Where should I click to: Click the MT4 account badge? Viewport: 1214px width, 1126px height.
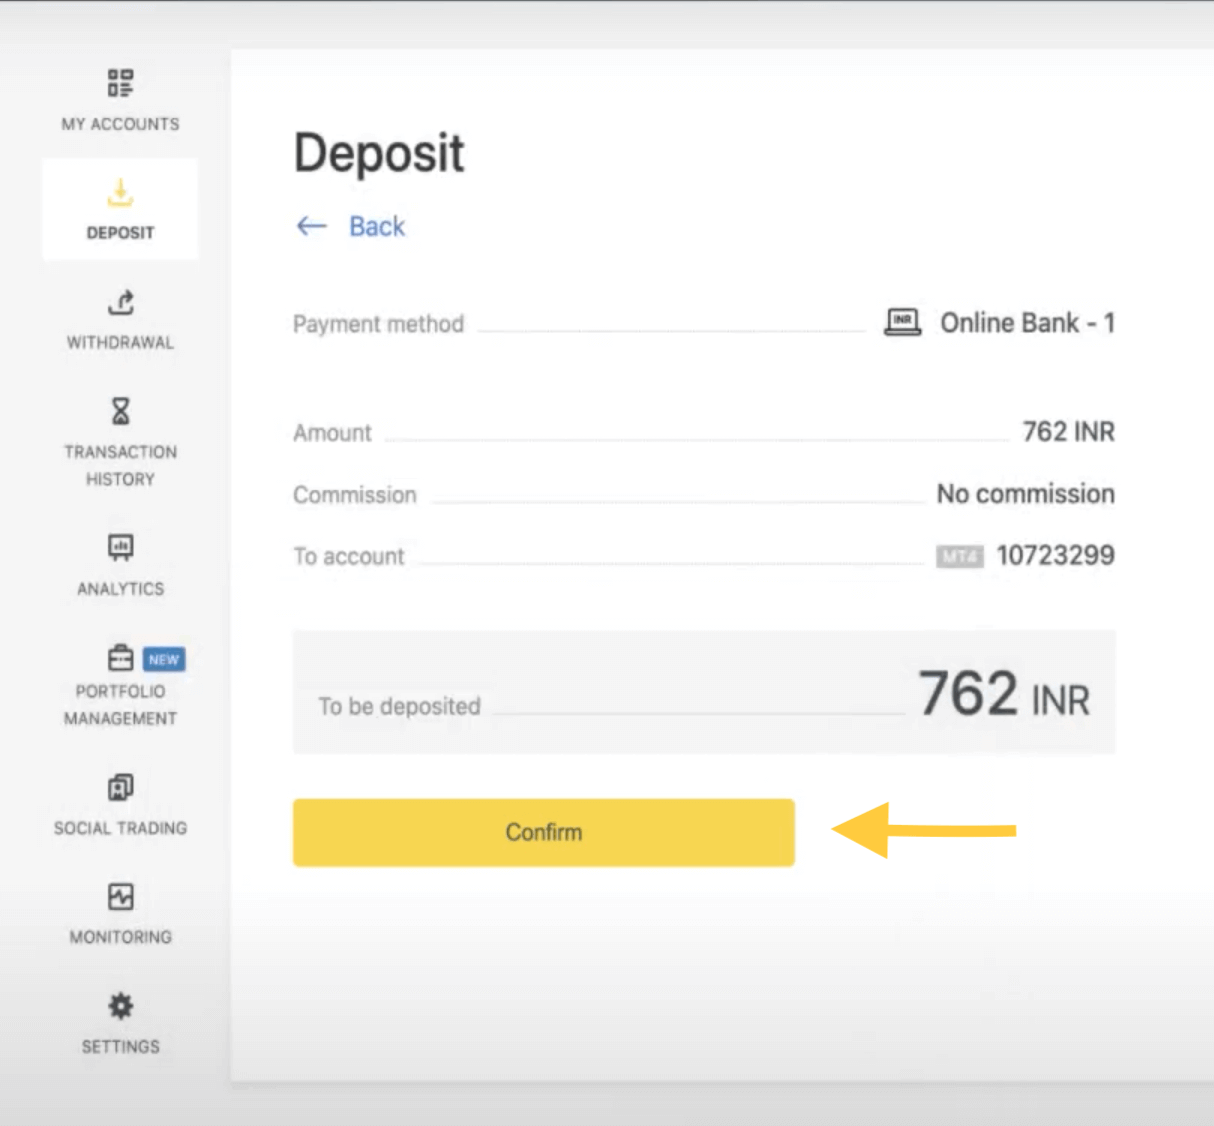click(x=960, y=556)
